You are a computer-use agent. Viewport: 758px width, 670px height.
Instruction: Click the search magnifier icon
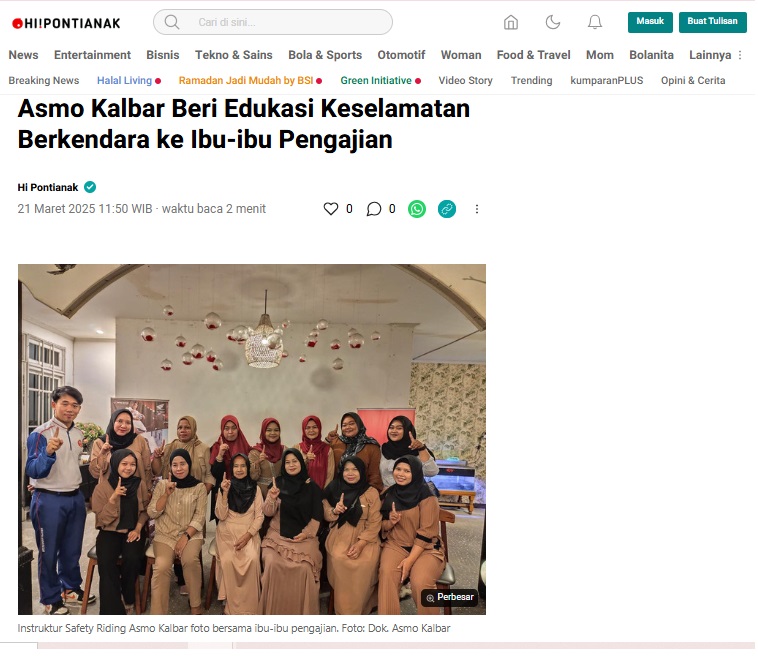[x=172, y=22]
